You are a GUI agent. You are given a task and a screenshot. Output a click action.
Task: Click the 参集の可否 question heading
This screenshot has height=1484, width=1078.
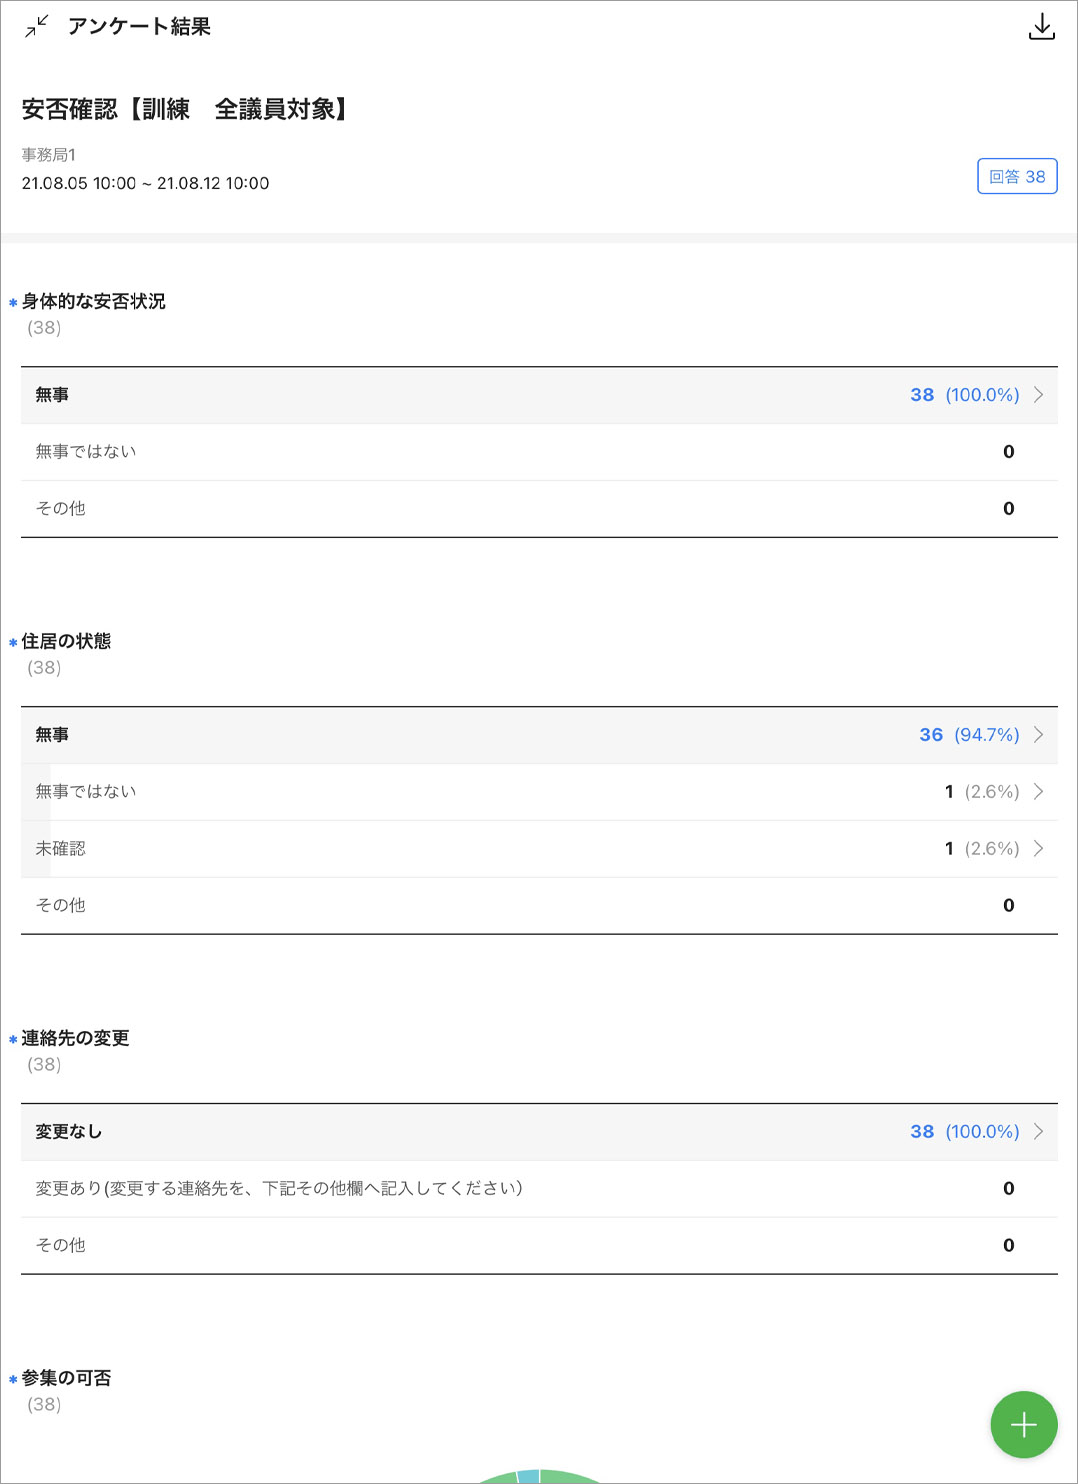66,1378
